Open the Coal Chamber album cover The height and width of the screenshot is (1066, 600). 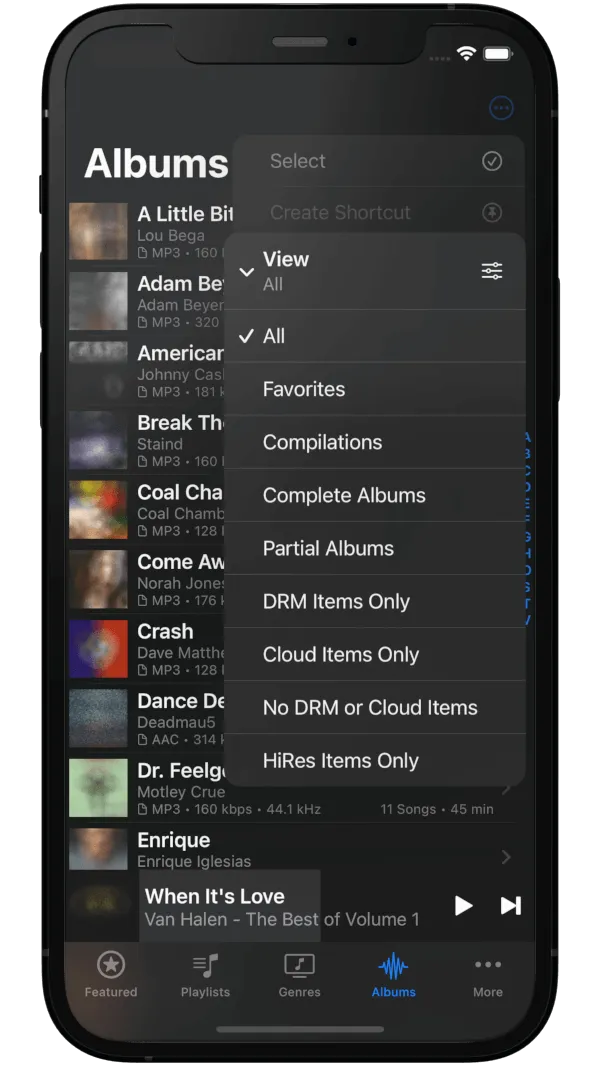99,509
